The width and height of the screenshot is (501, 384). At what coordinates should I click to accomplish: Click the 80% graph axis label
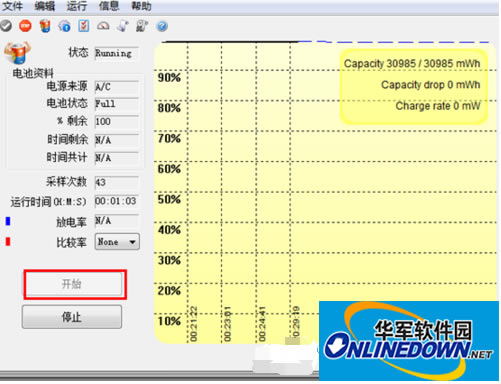click(x=169, y=108)
